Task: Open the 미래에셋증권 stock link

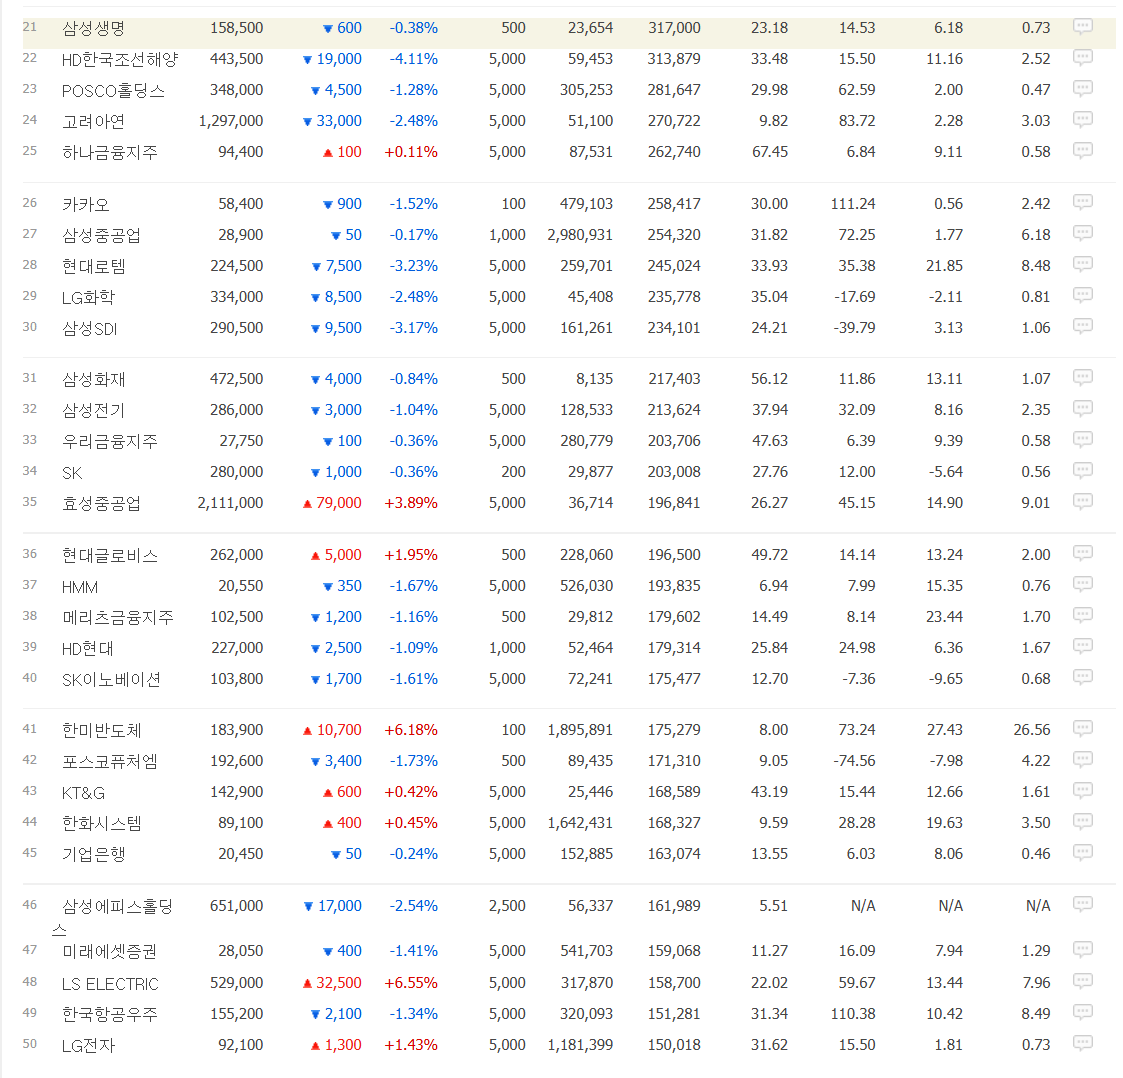Action: point(109,951)
